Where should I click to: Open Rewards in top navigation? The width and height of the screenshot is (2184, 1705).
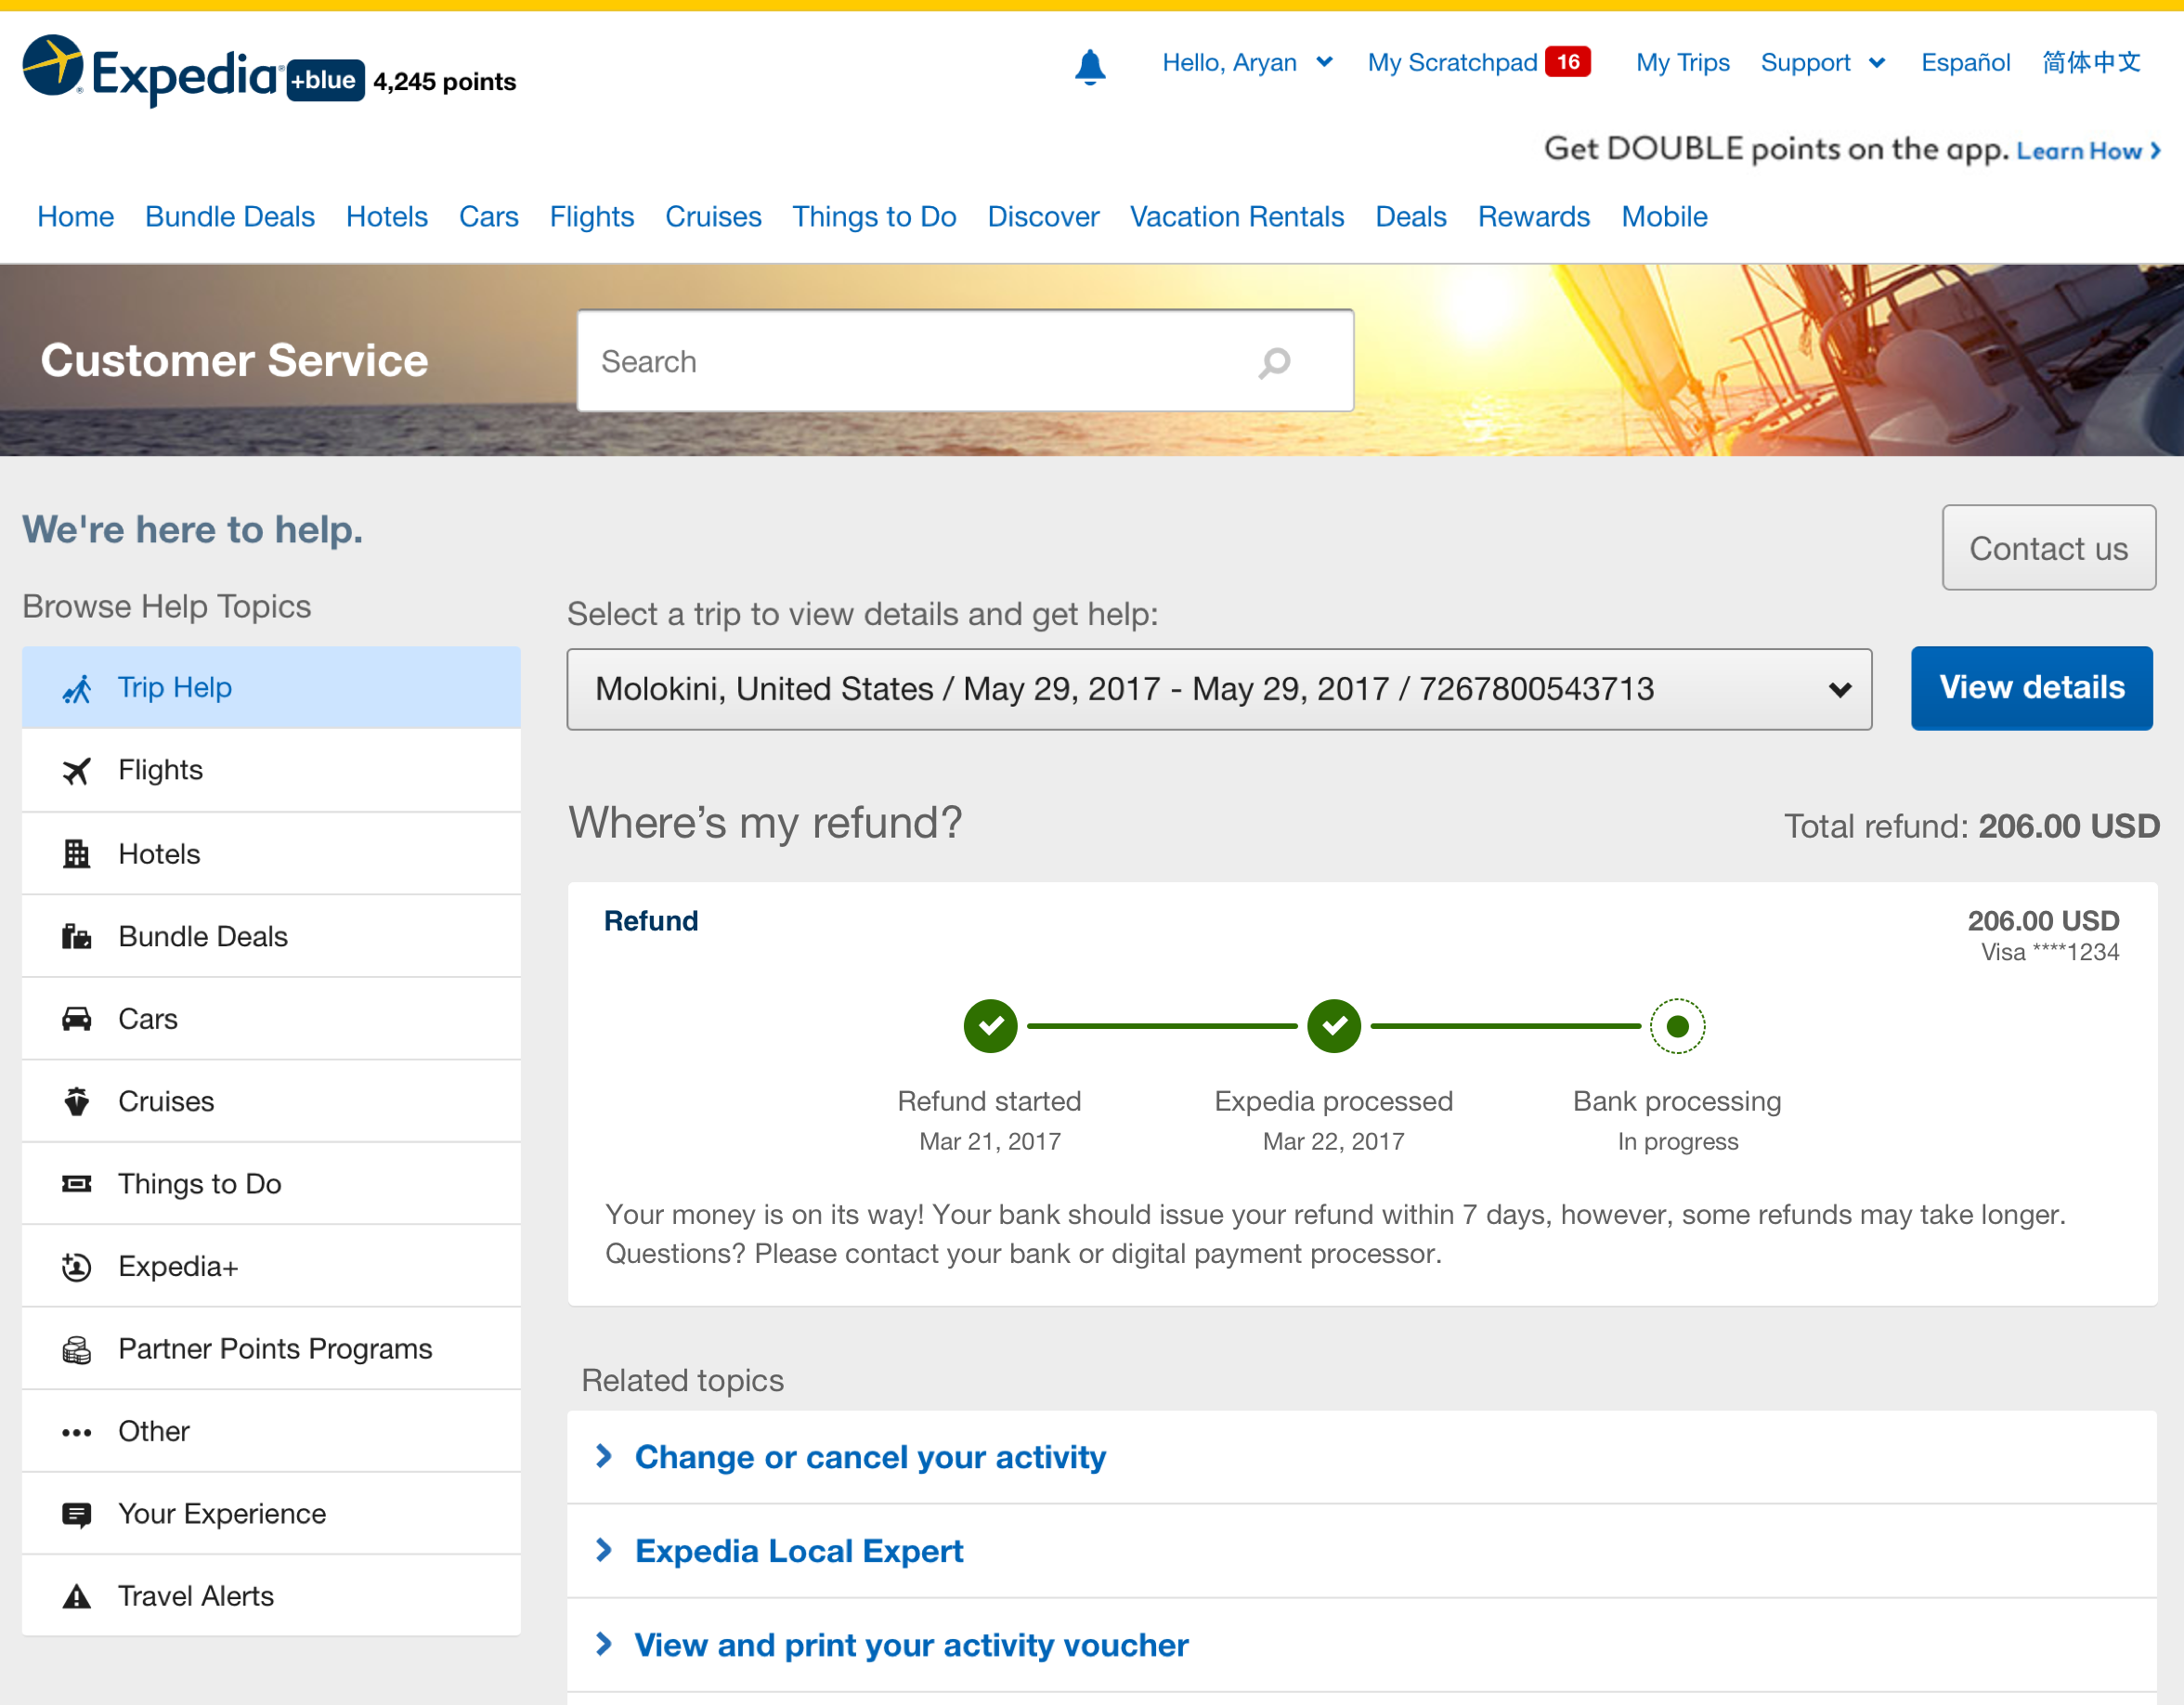[x=1534, y=217]
